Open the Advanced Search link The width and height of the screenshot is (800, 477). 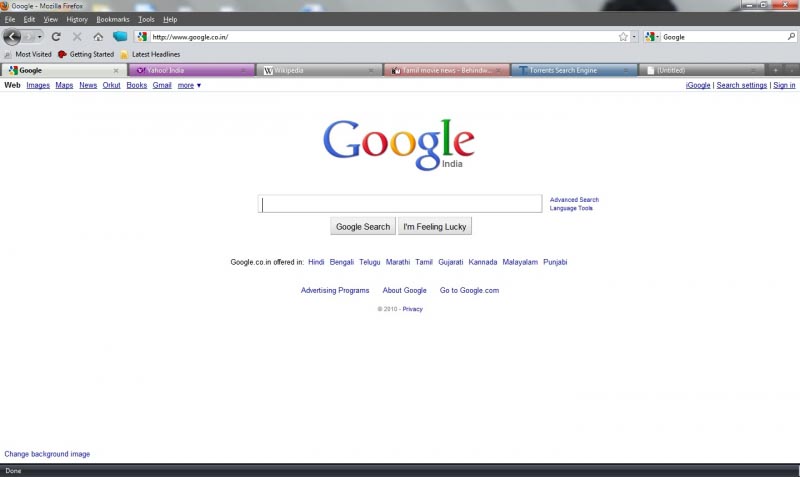[x=574, y=199]
